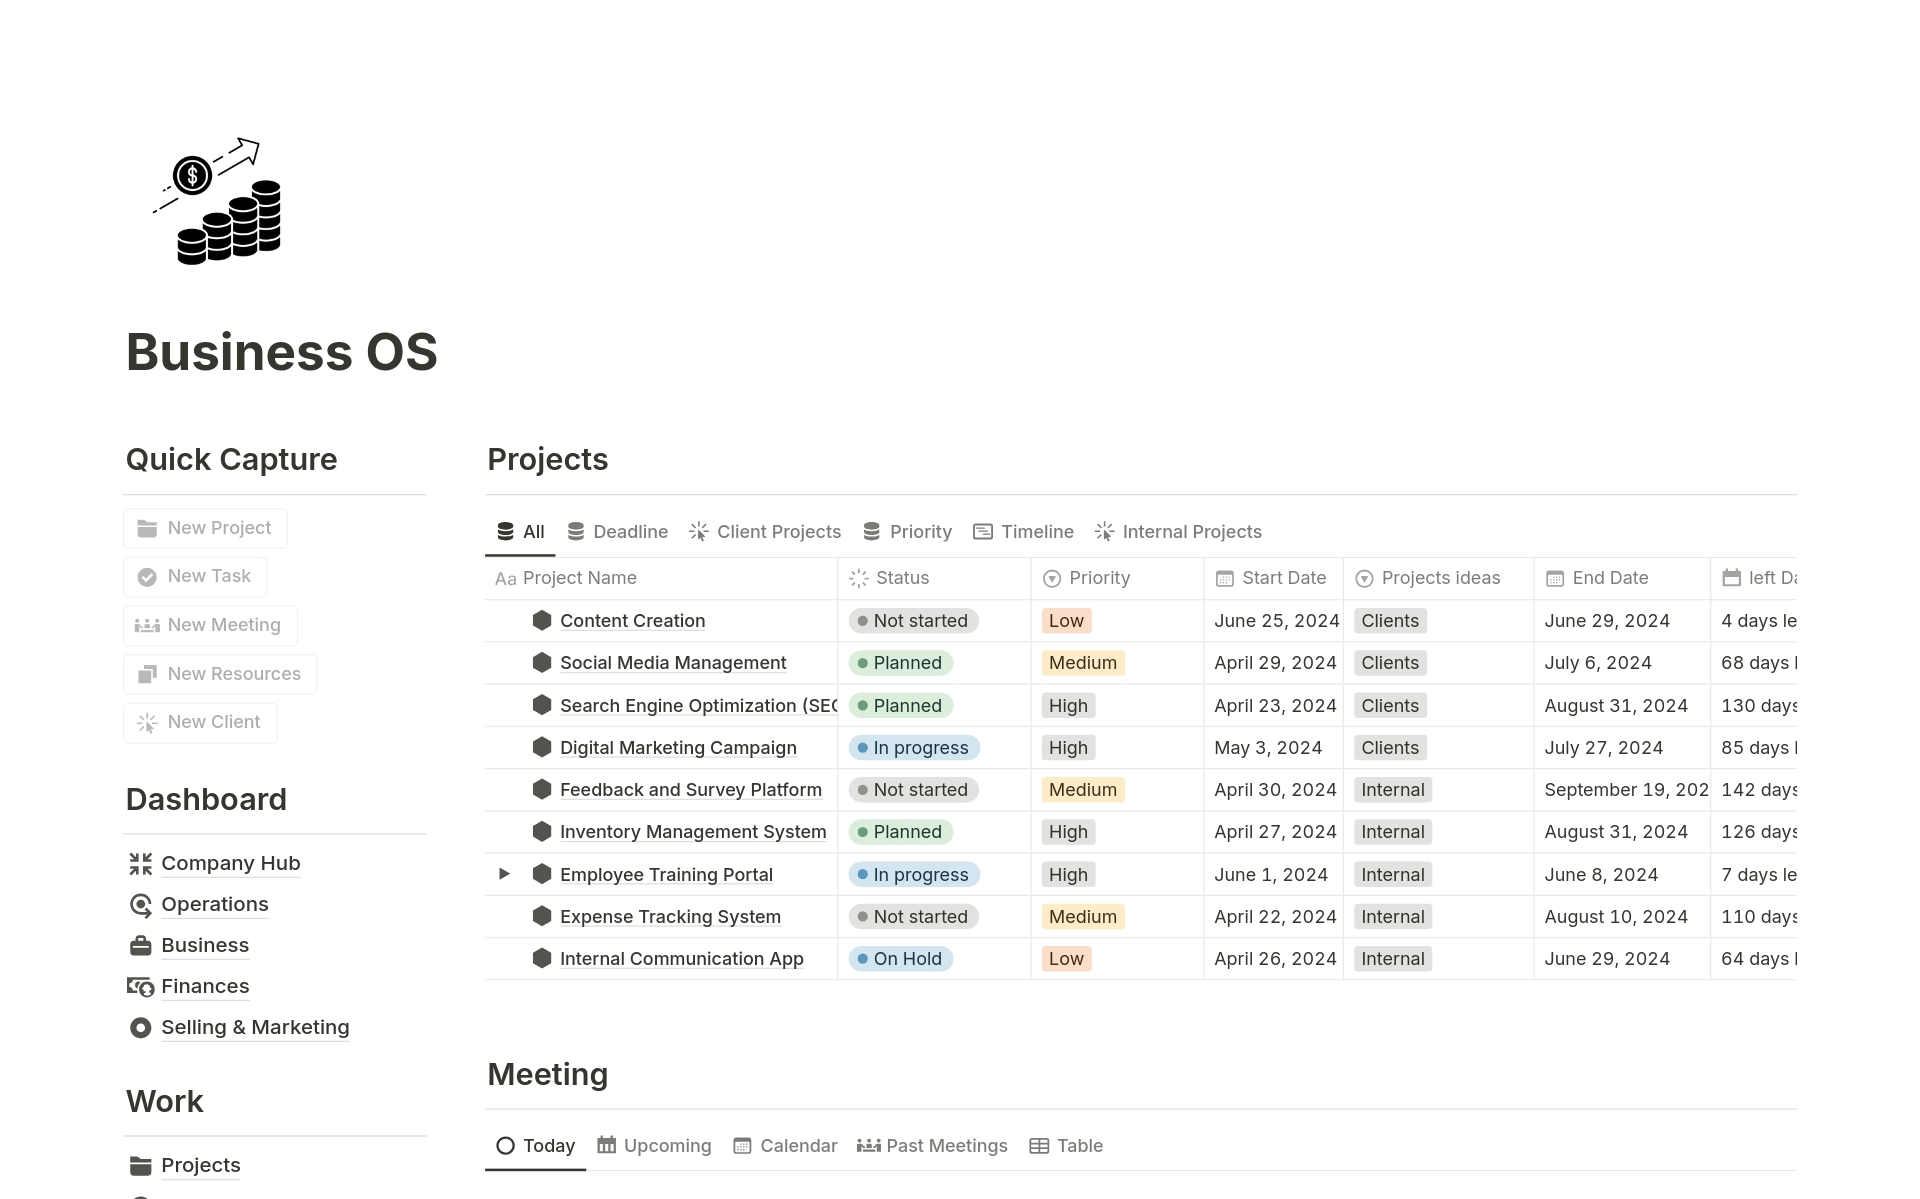Open the End Date column header menu
The image size is (1920, 1199).
click(1609, 578)
